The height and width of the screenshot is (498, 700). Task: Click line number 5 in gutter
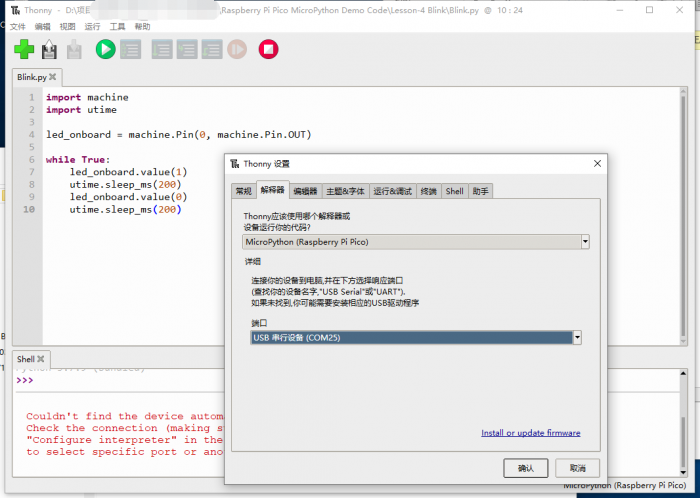(31, 147)
